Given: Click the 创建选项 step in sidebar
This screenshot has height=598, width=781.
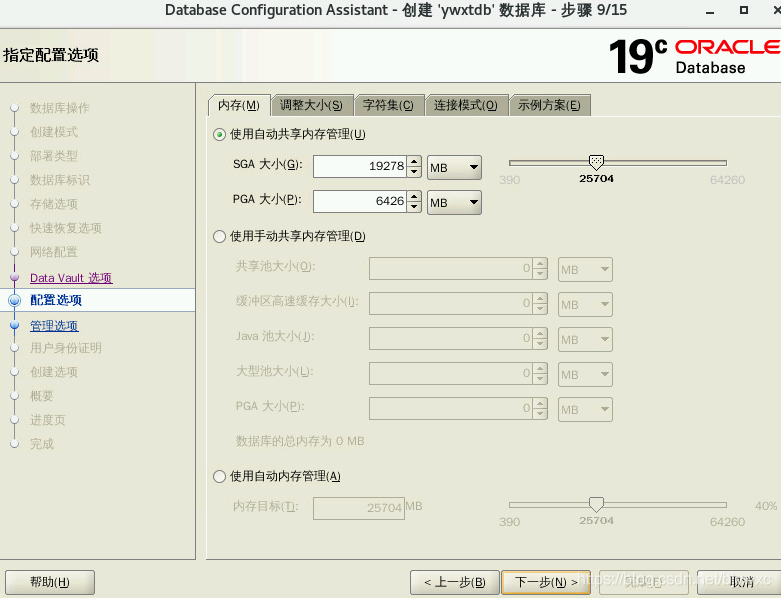Looking at the screenshot, I should [x=54, y=372].
